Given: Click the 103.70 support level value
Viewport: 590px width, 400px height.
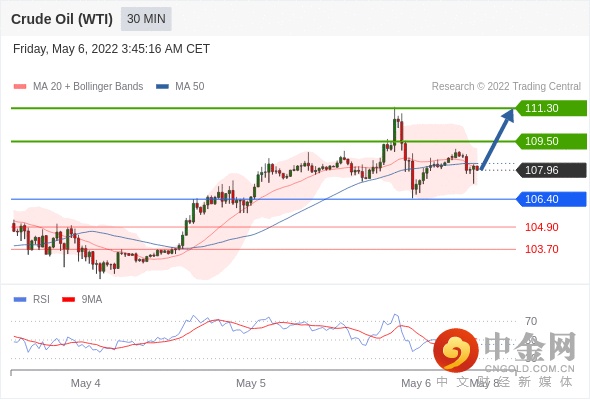Looking at the screenshot, I should 542,249.
